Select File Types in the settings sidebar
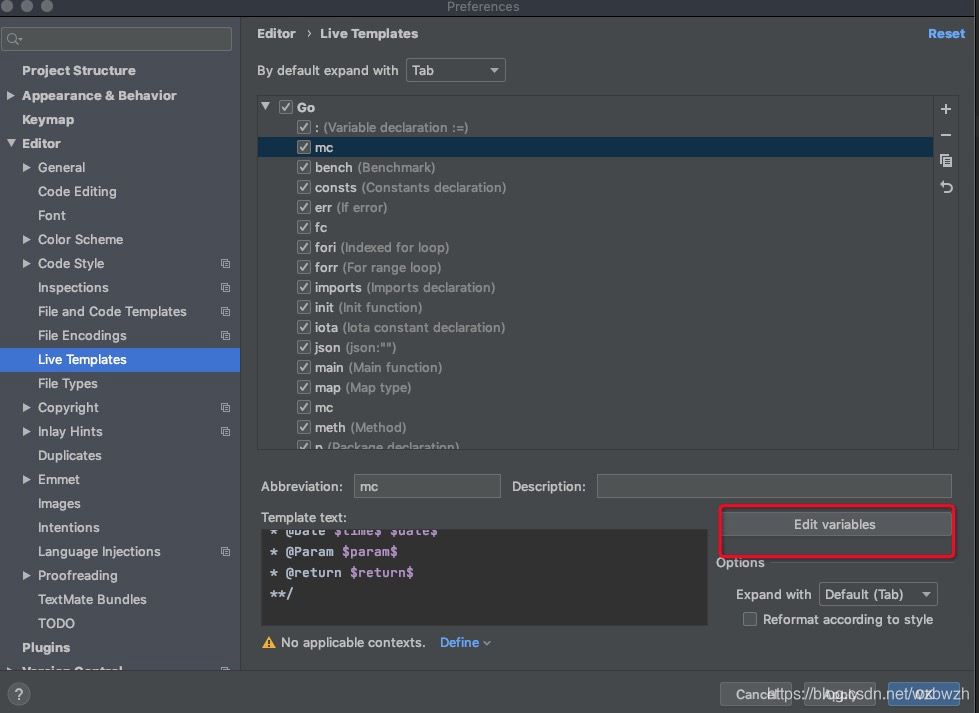The image size is (979, 713). tap(68, 384)
